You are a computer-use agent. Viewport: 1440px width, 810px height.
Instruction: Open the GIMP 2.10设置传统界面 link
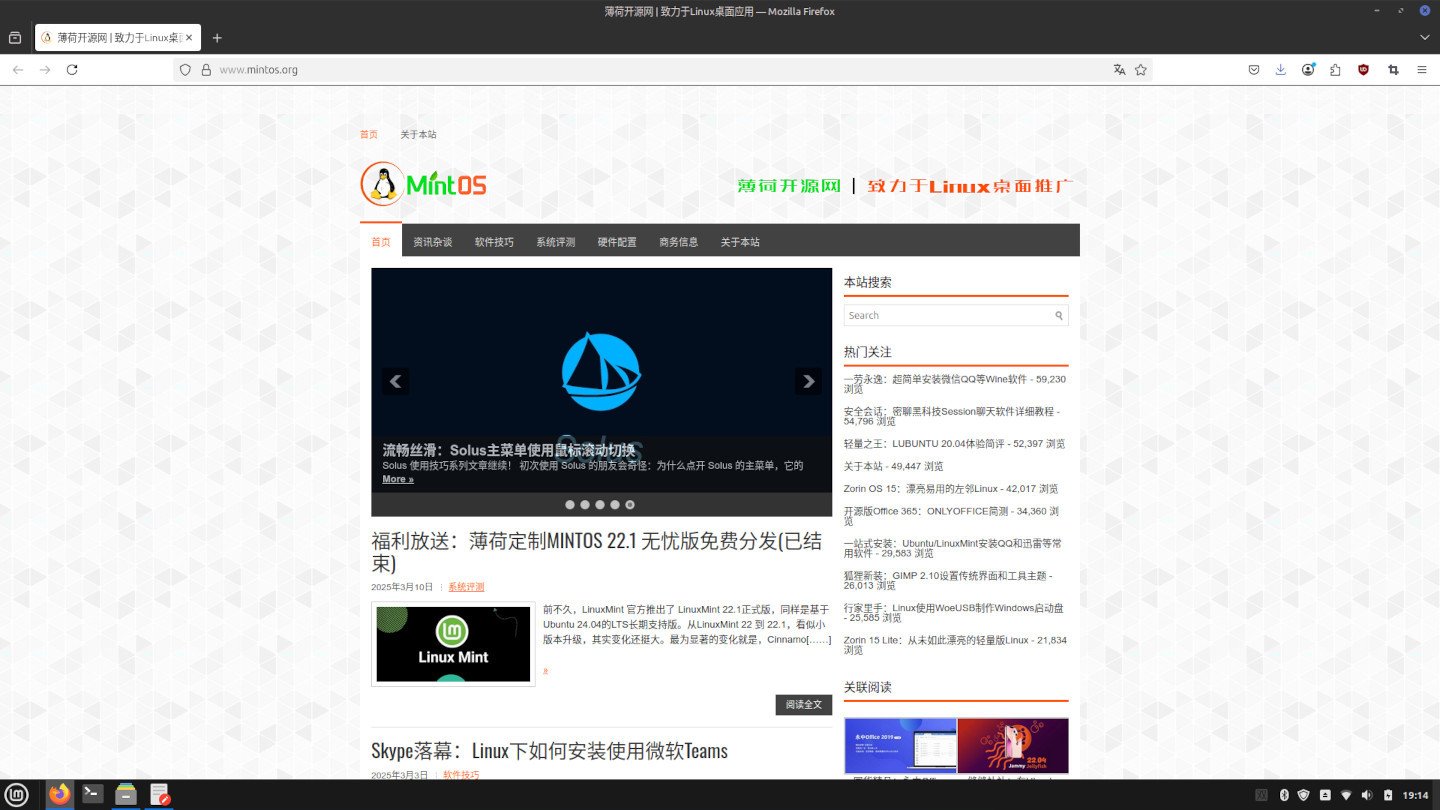pyautogui.click(x=948, y=580)
